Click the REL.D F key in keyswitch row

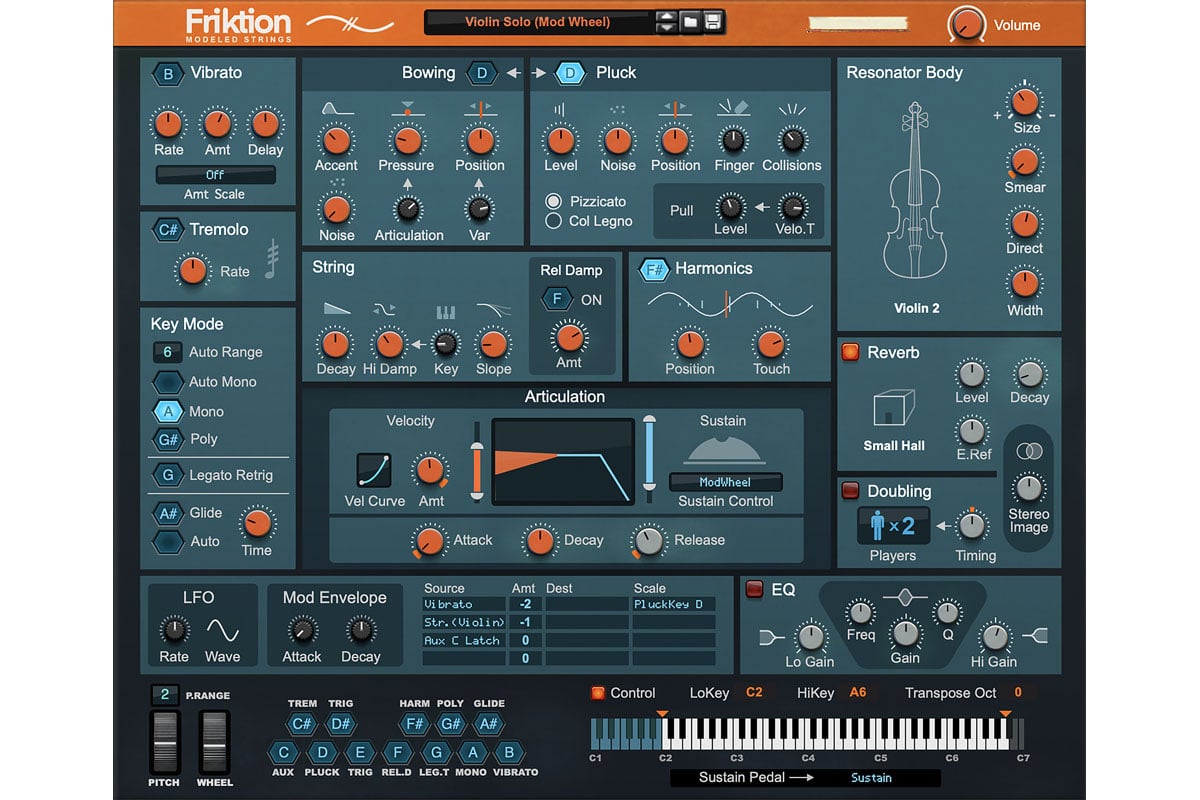[397, 752]
